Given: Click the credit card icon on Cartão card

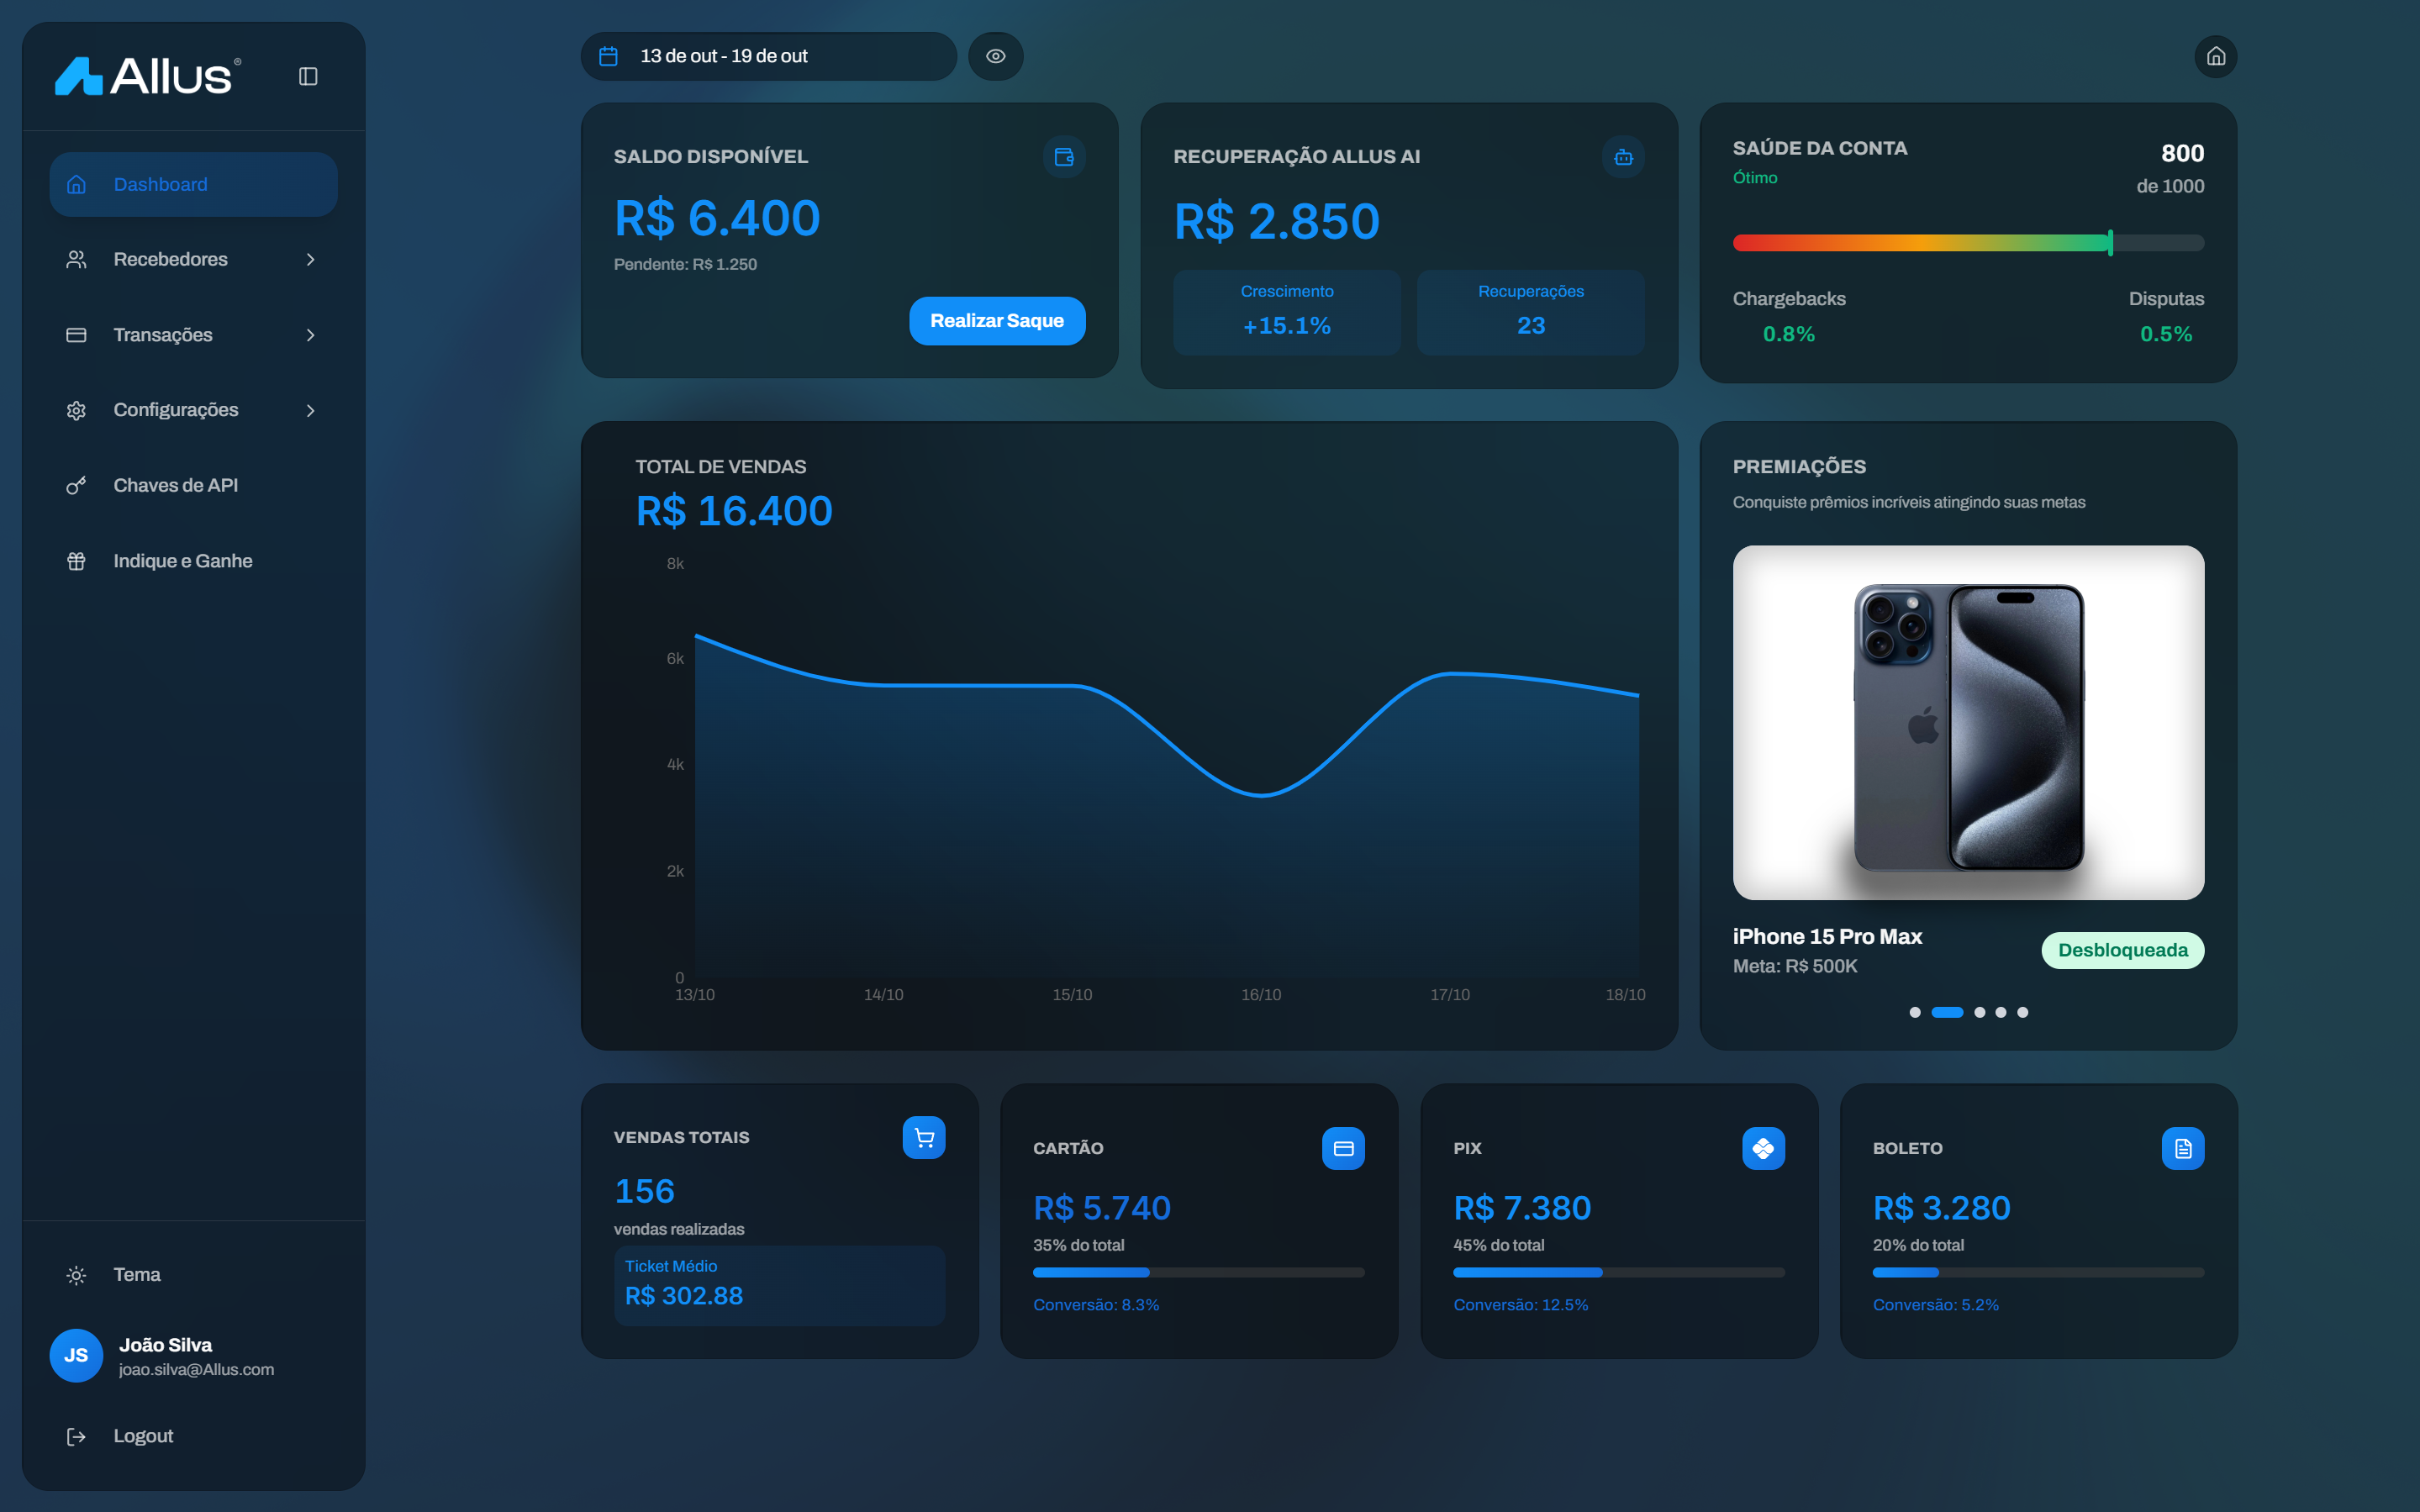Looking at the screenshot, I should (x=1343, y=1149).
